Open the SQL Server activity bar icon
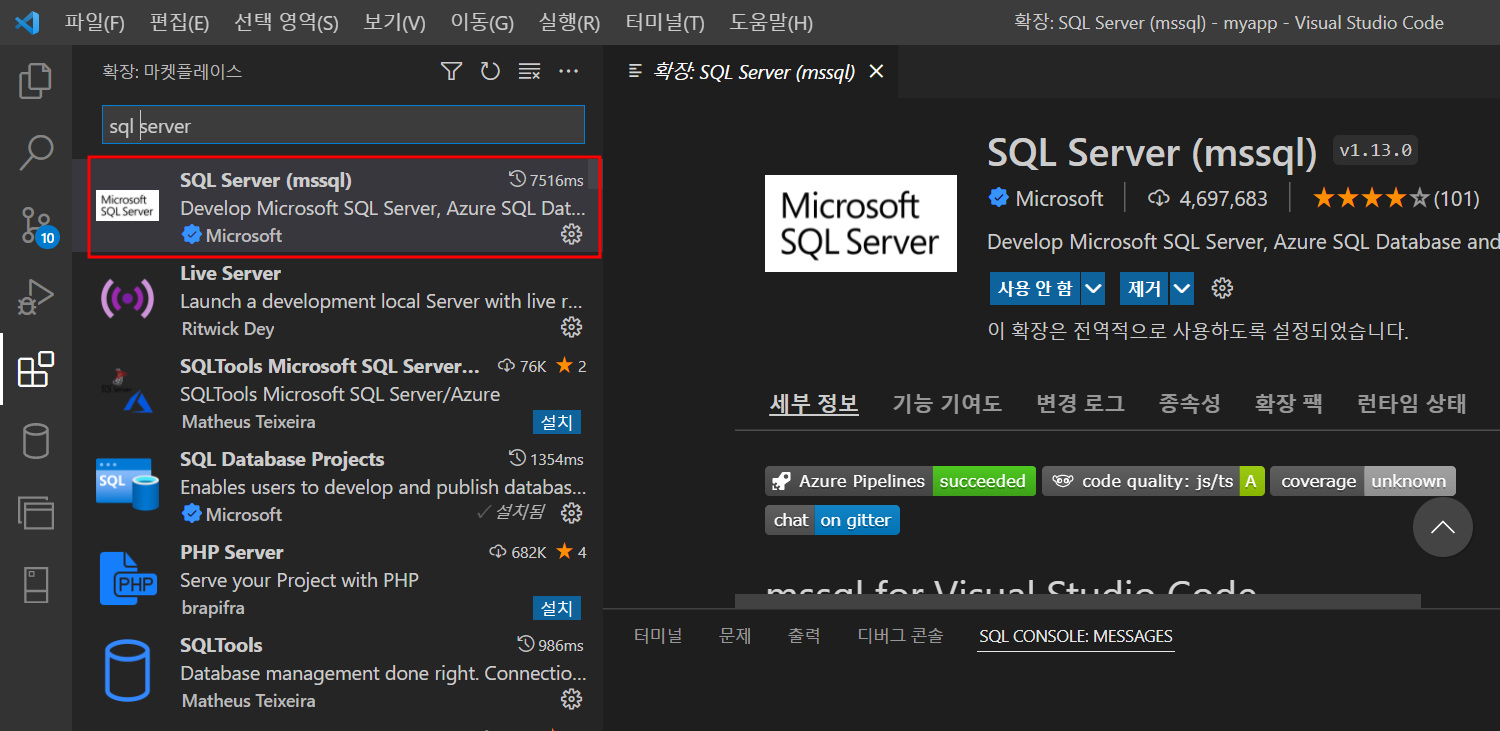The image size is (1500, 731). tap(36, 585)
